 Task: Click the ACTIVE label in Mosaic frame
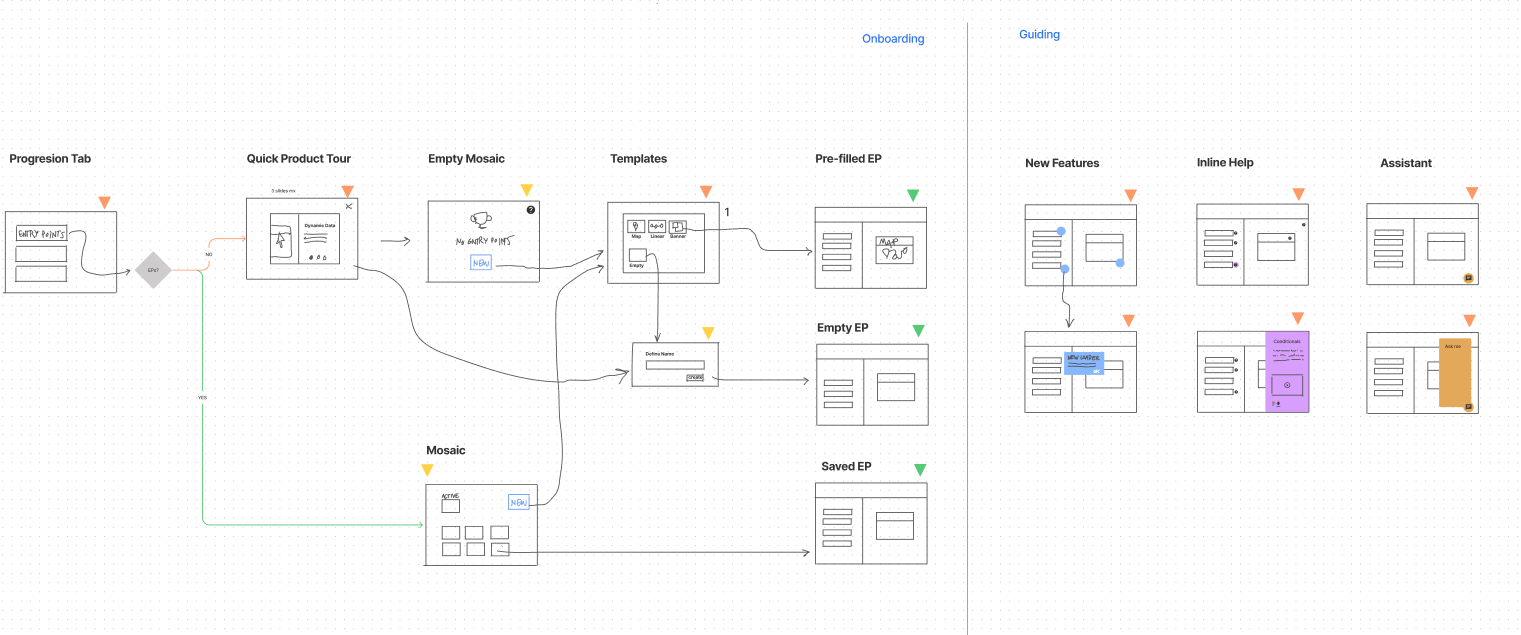450,495
